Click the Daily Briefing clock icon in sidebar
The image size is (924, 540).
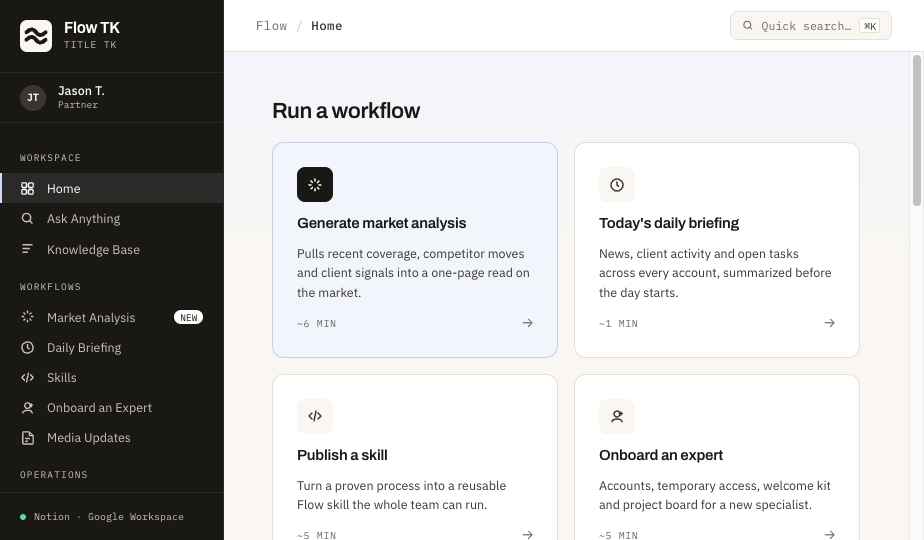click(27, 348)
